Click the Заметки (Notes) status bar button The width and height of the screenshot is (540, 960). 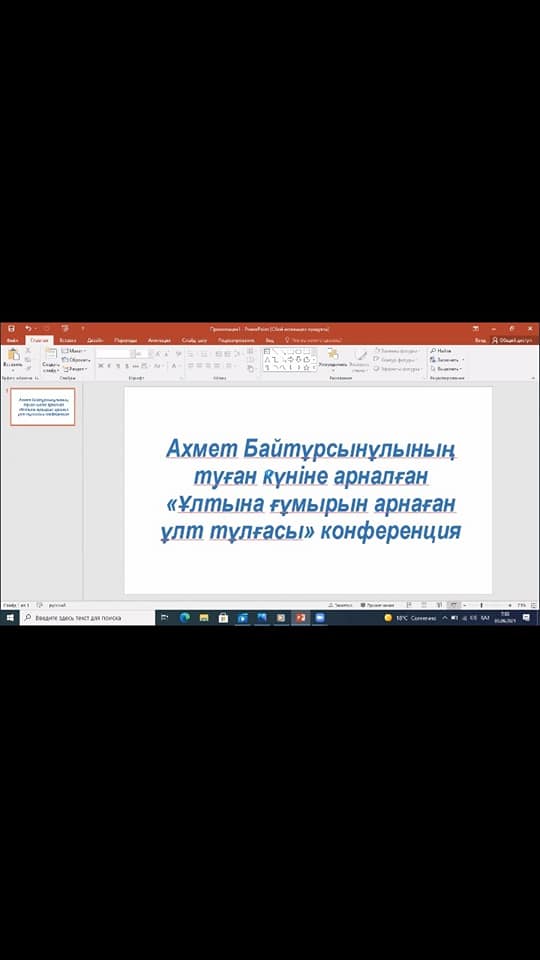[x=340, y=605]
